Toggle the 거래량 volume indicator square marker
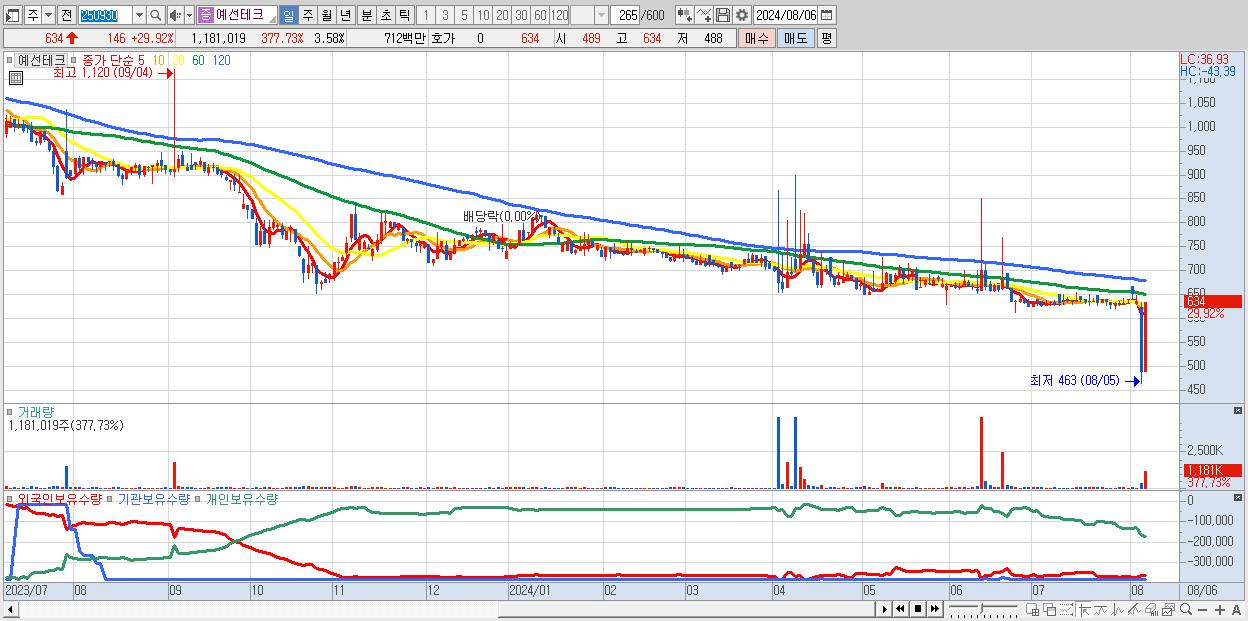Image resolution: width=1248 pixels, height=621 pixels. coord(11,411)
